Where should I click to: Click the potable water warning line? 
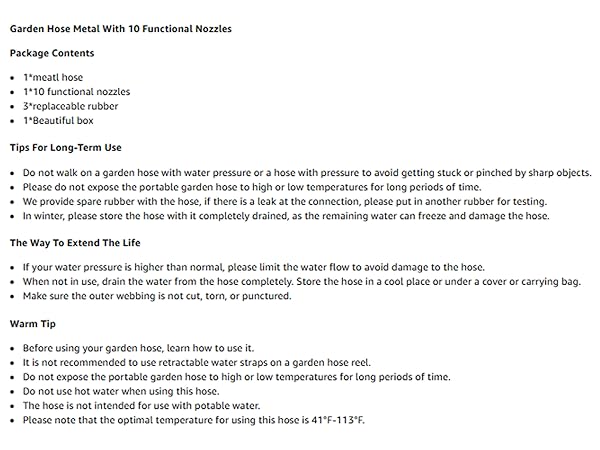(141, 406)
